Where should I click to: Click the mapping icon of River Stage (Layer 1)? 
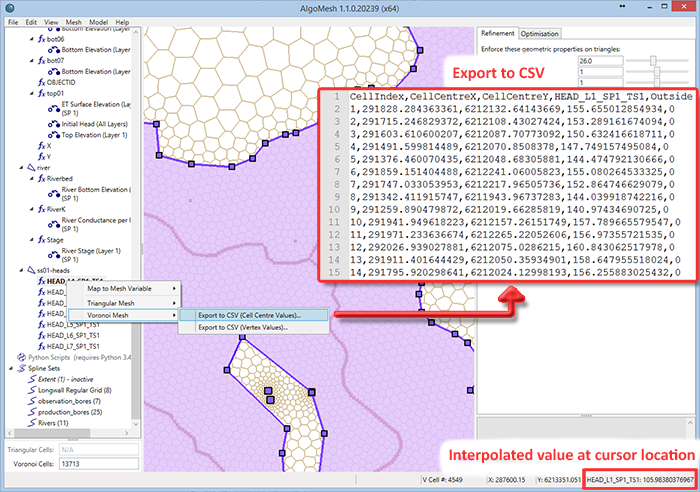54,255
